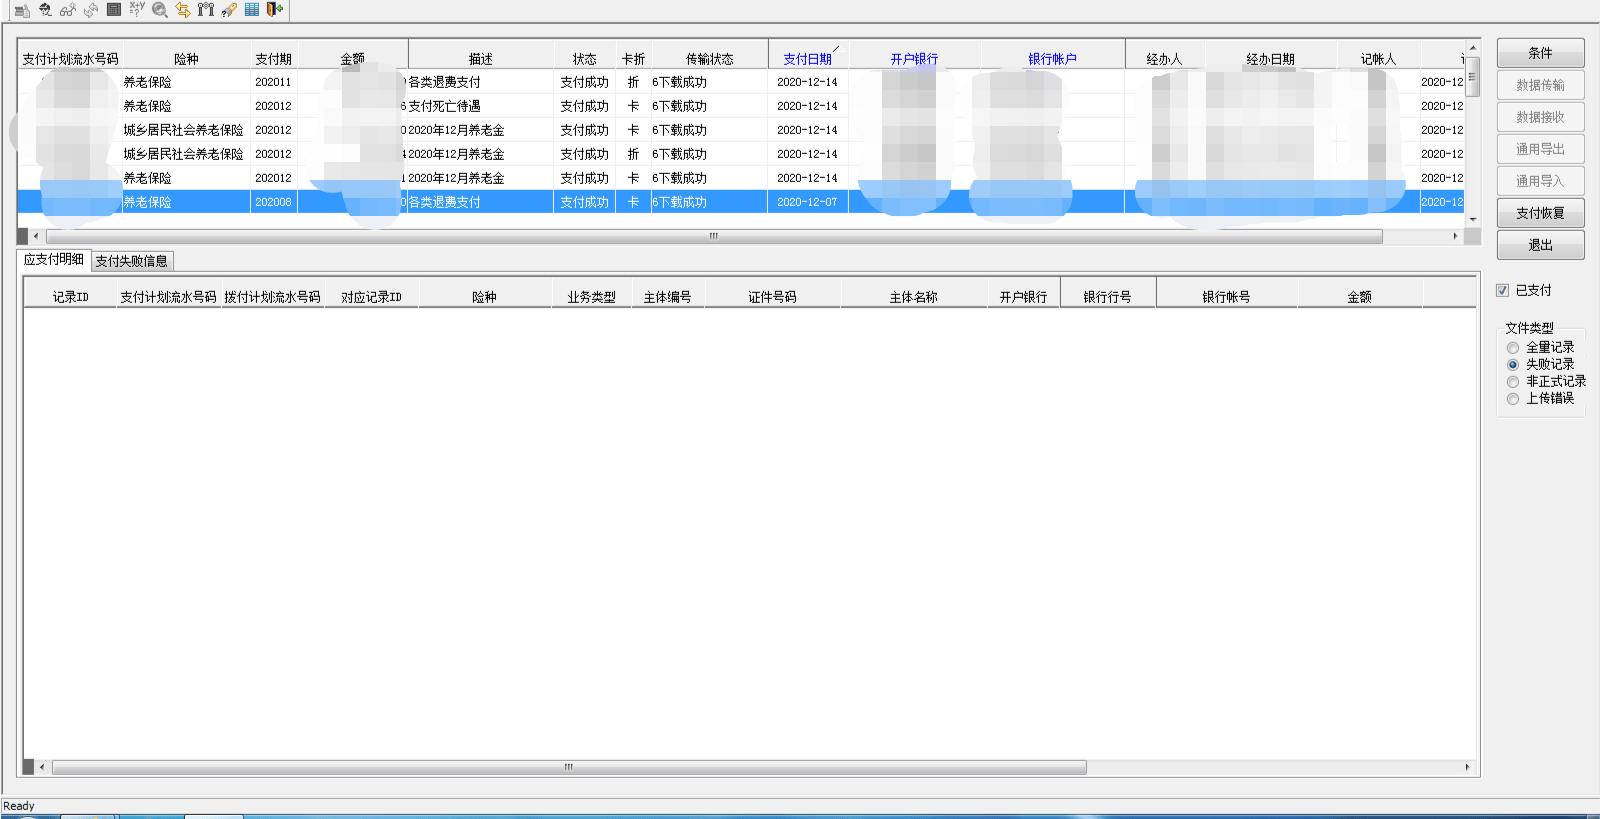
Task: Click the pen with question mark icon
Action: (229, 10)
